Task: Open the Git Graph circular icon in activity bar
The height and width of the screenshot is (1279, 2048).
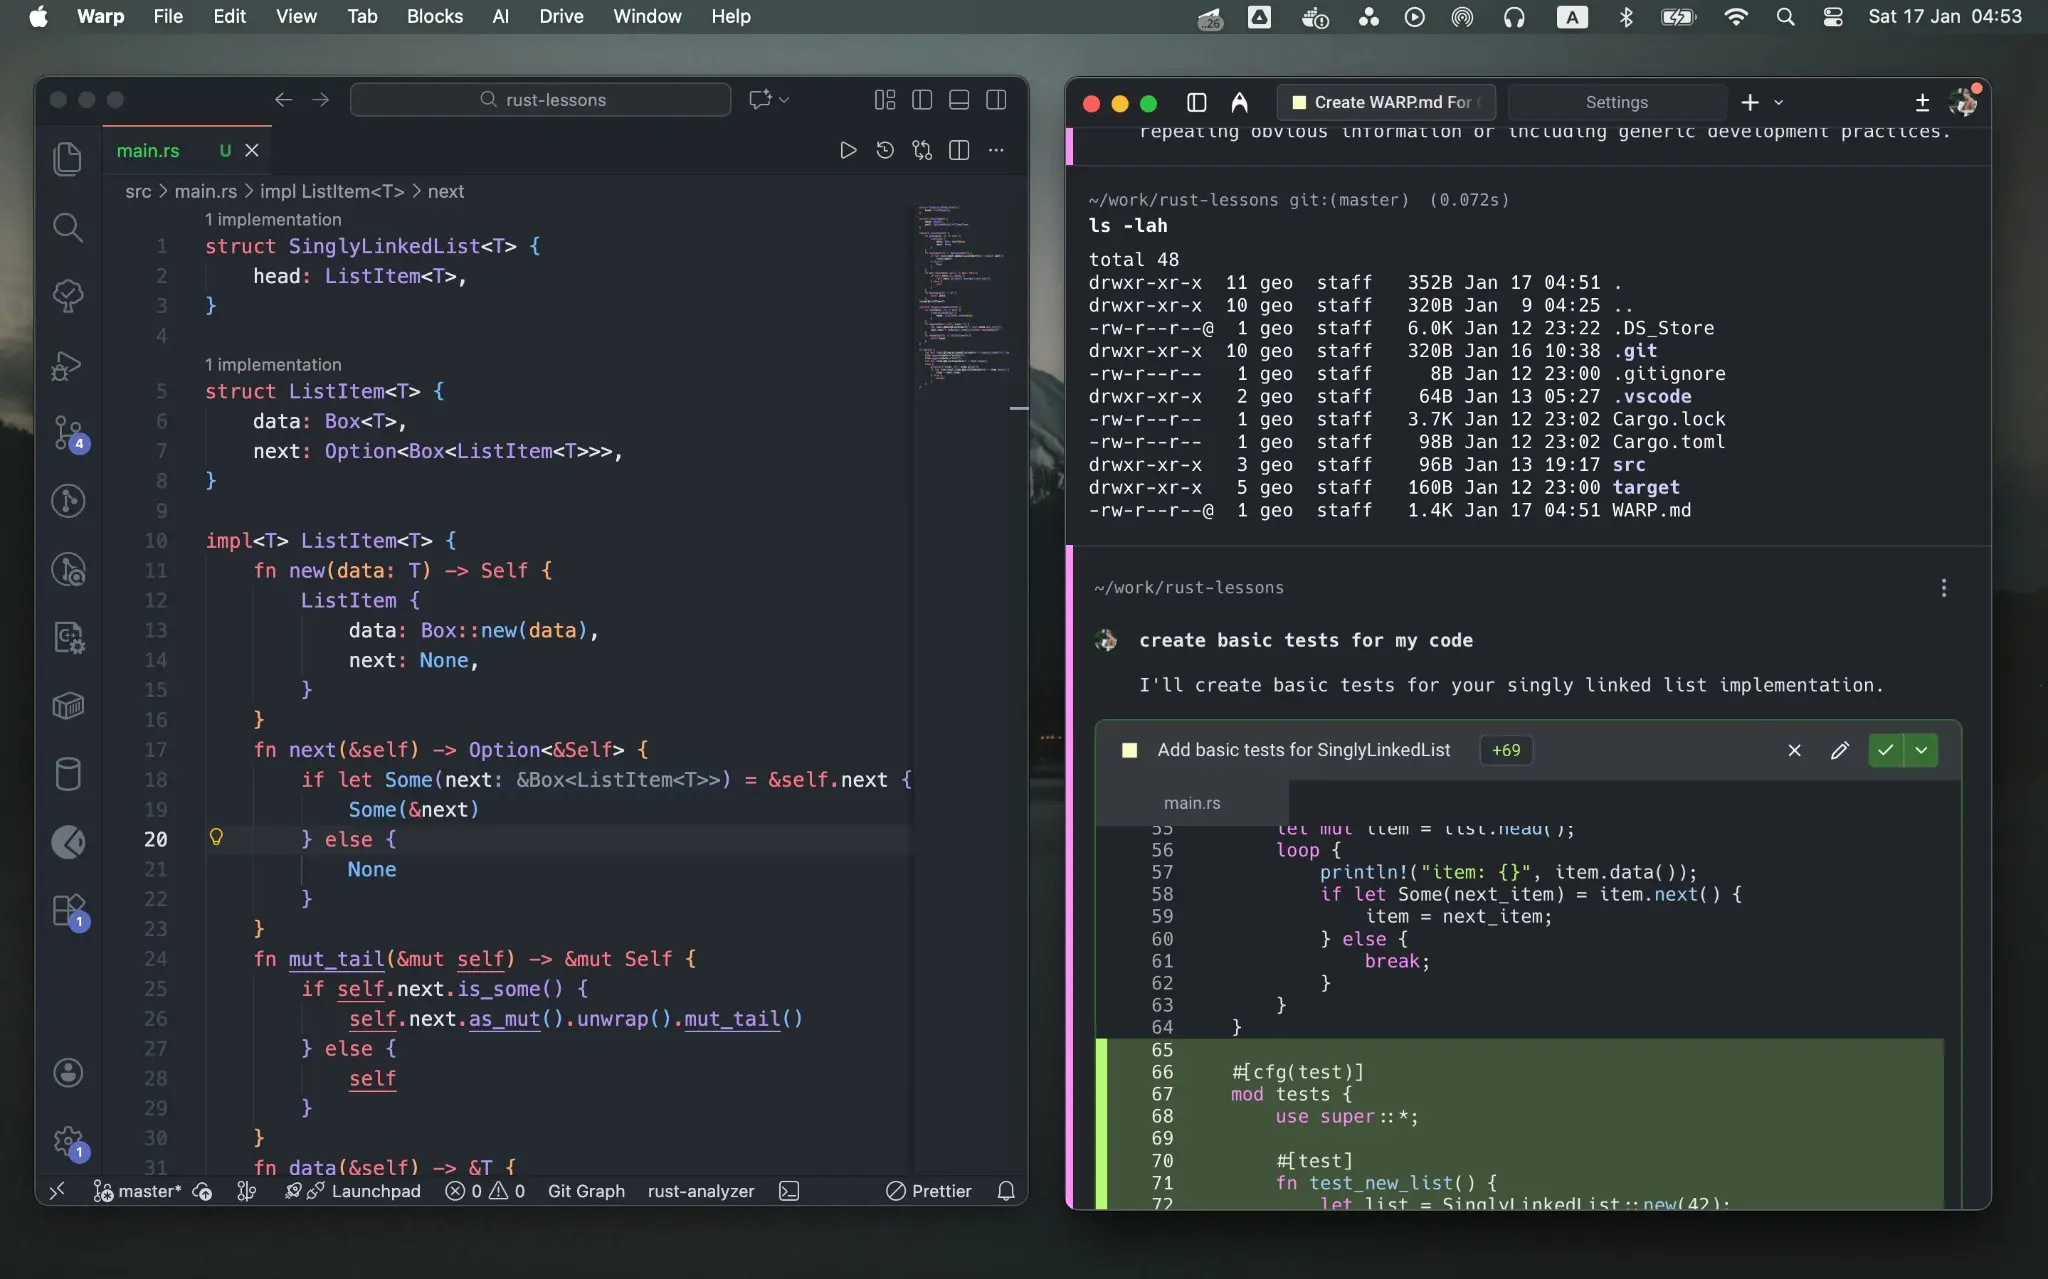Action: [68, 500]
